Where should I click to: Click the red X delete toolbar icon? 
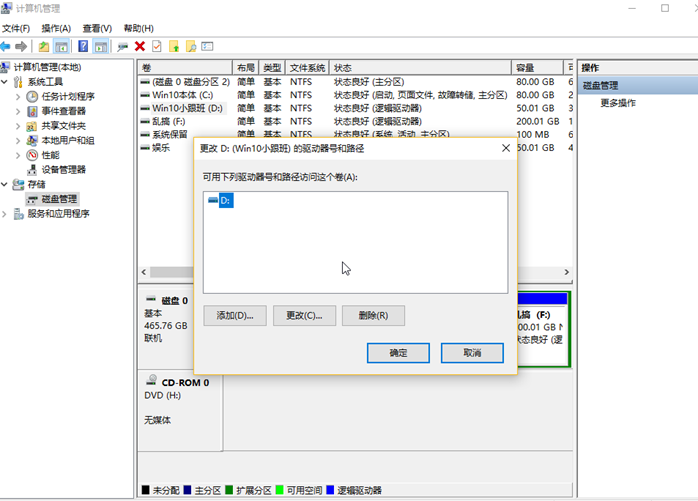tap(139, 46)
